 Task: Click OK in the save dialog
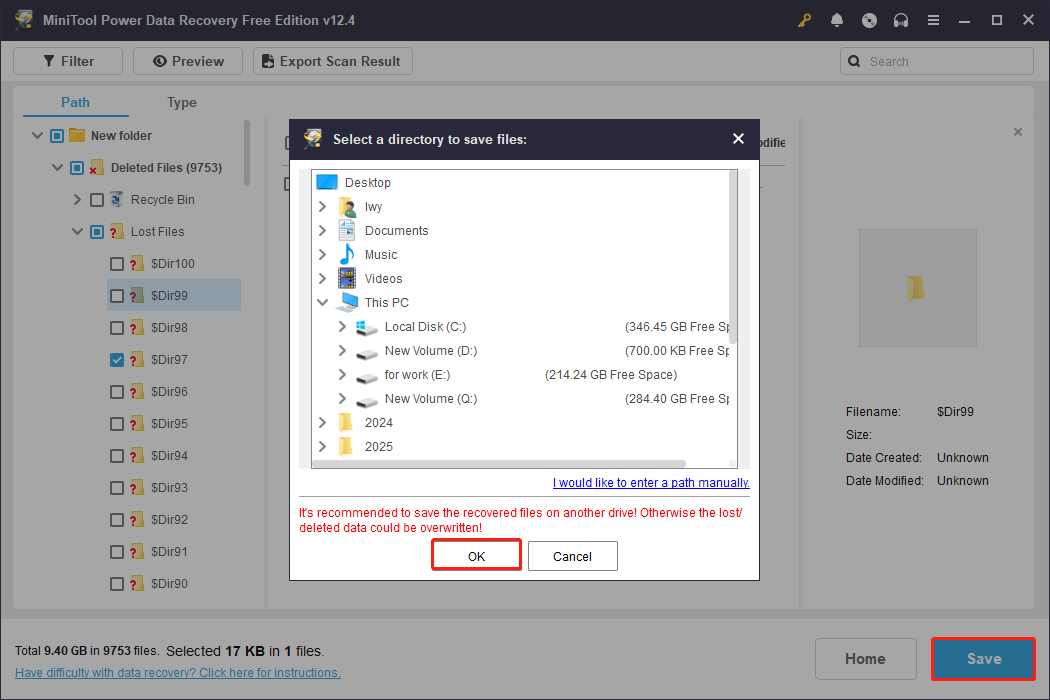(x=476, y=556)
